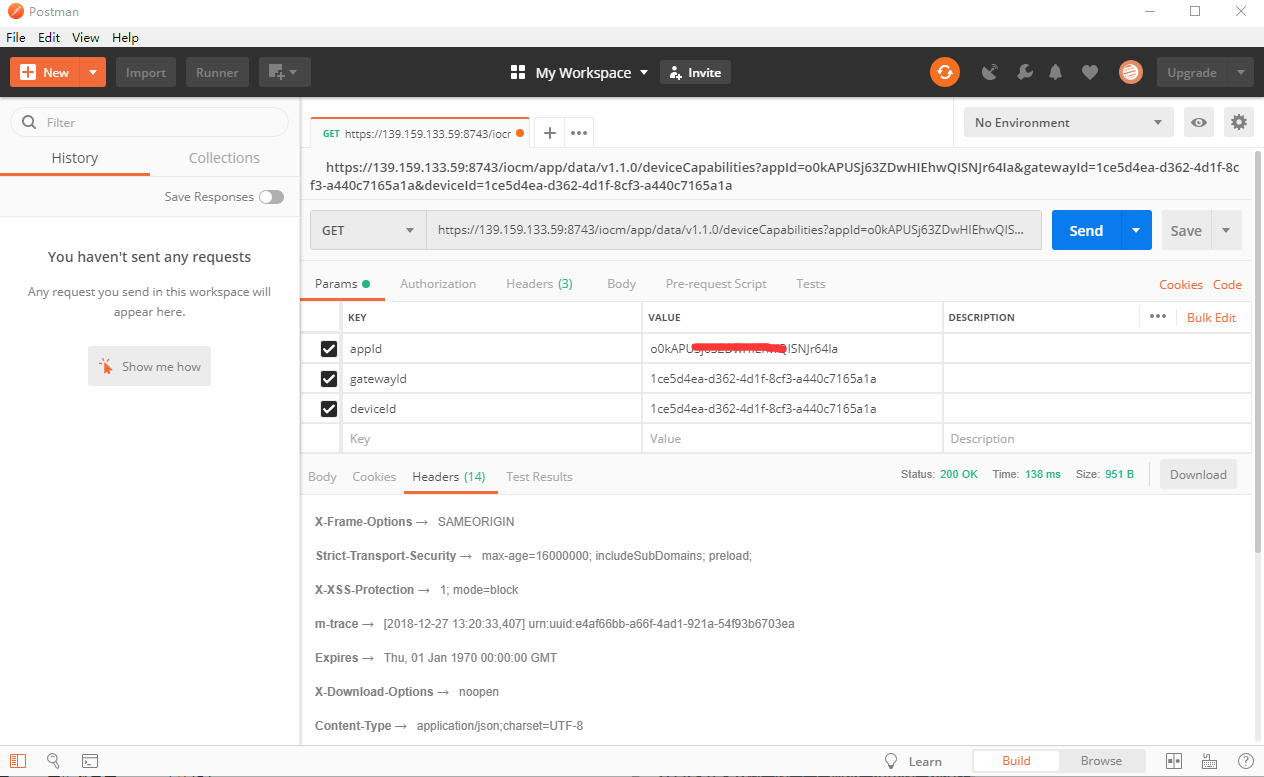
Task: Open Learn lightbulb in status bar
Action: tap(892, 761)
